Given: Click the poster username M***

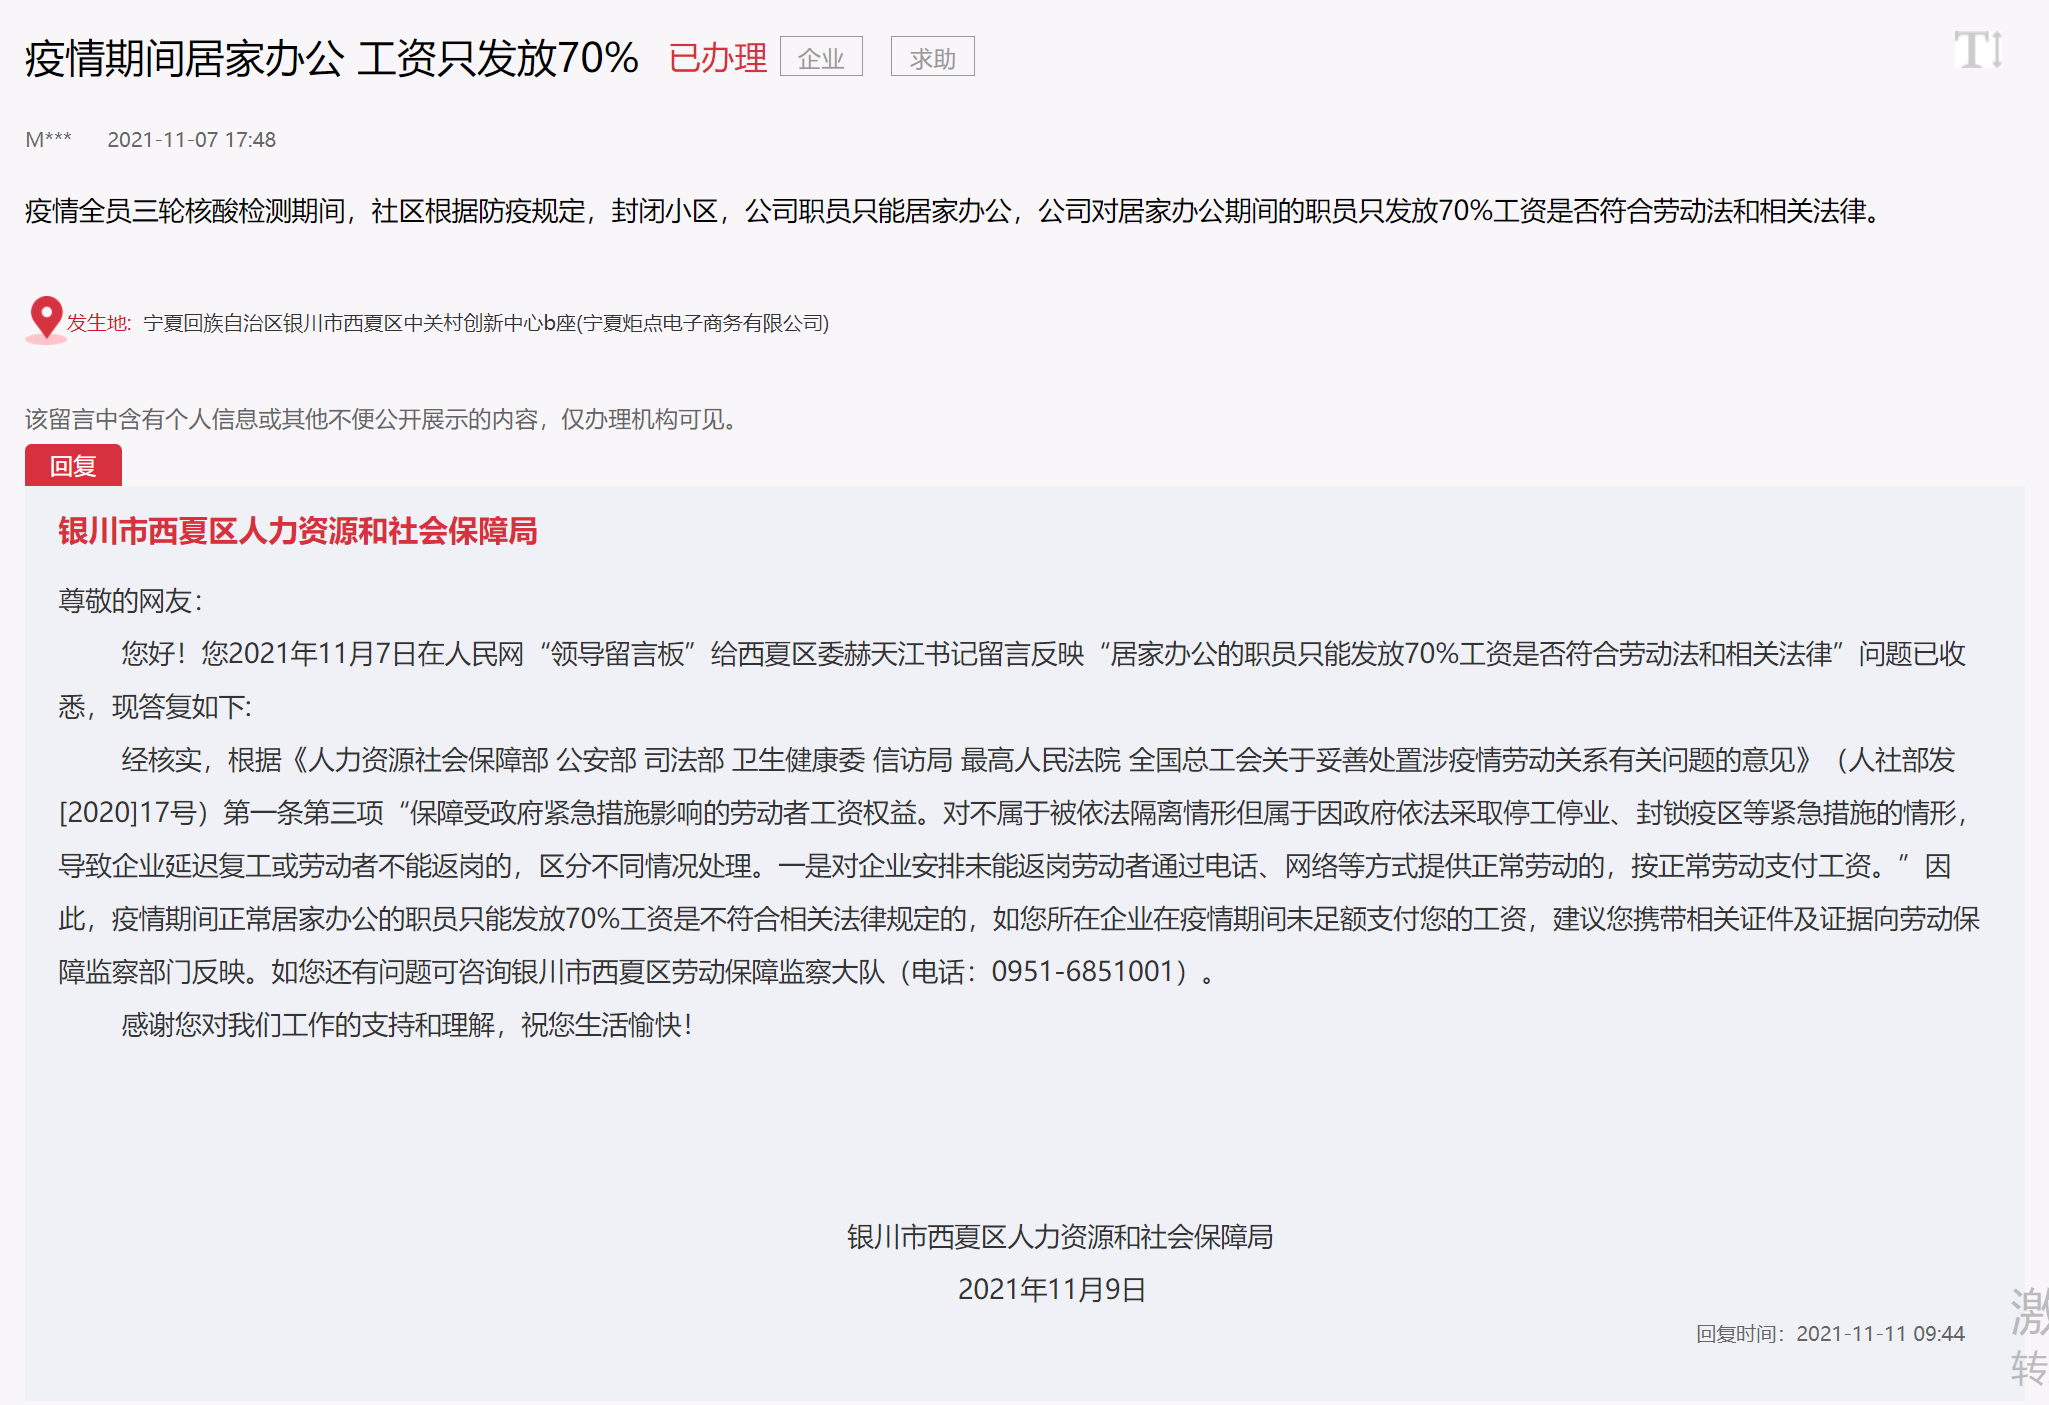Looking at the screenshot, I should pyautogui.click(x=48, y=140).
